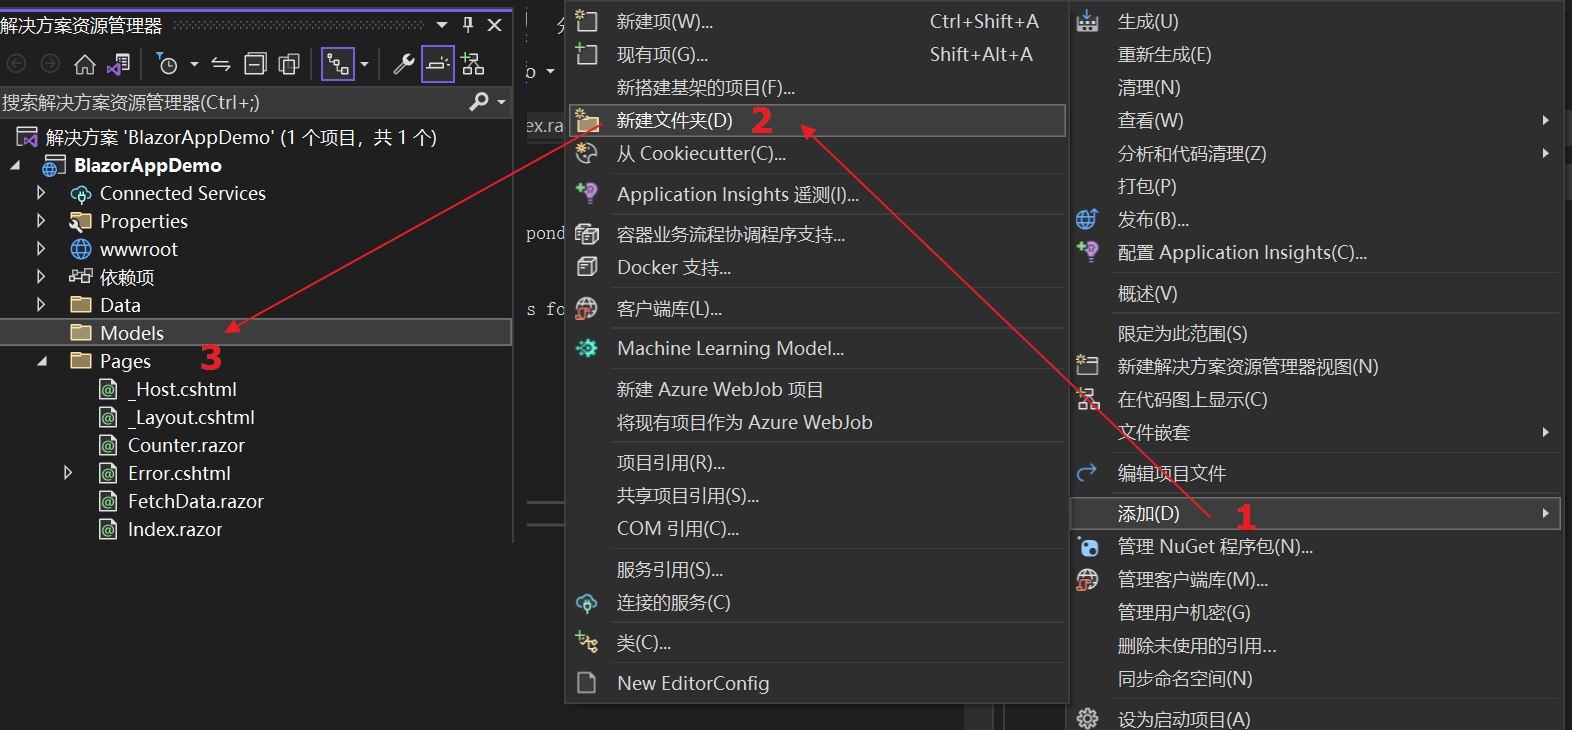1572x730 pixels.
Task: Click the Home icon in Solution Explorer toolbar
Action: point(85,65)
